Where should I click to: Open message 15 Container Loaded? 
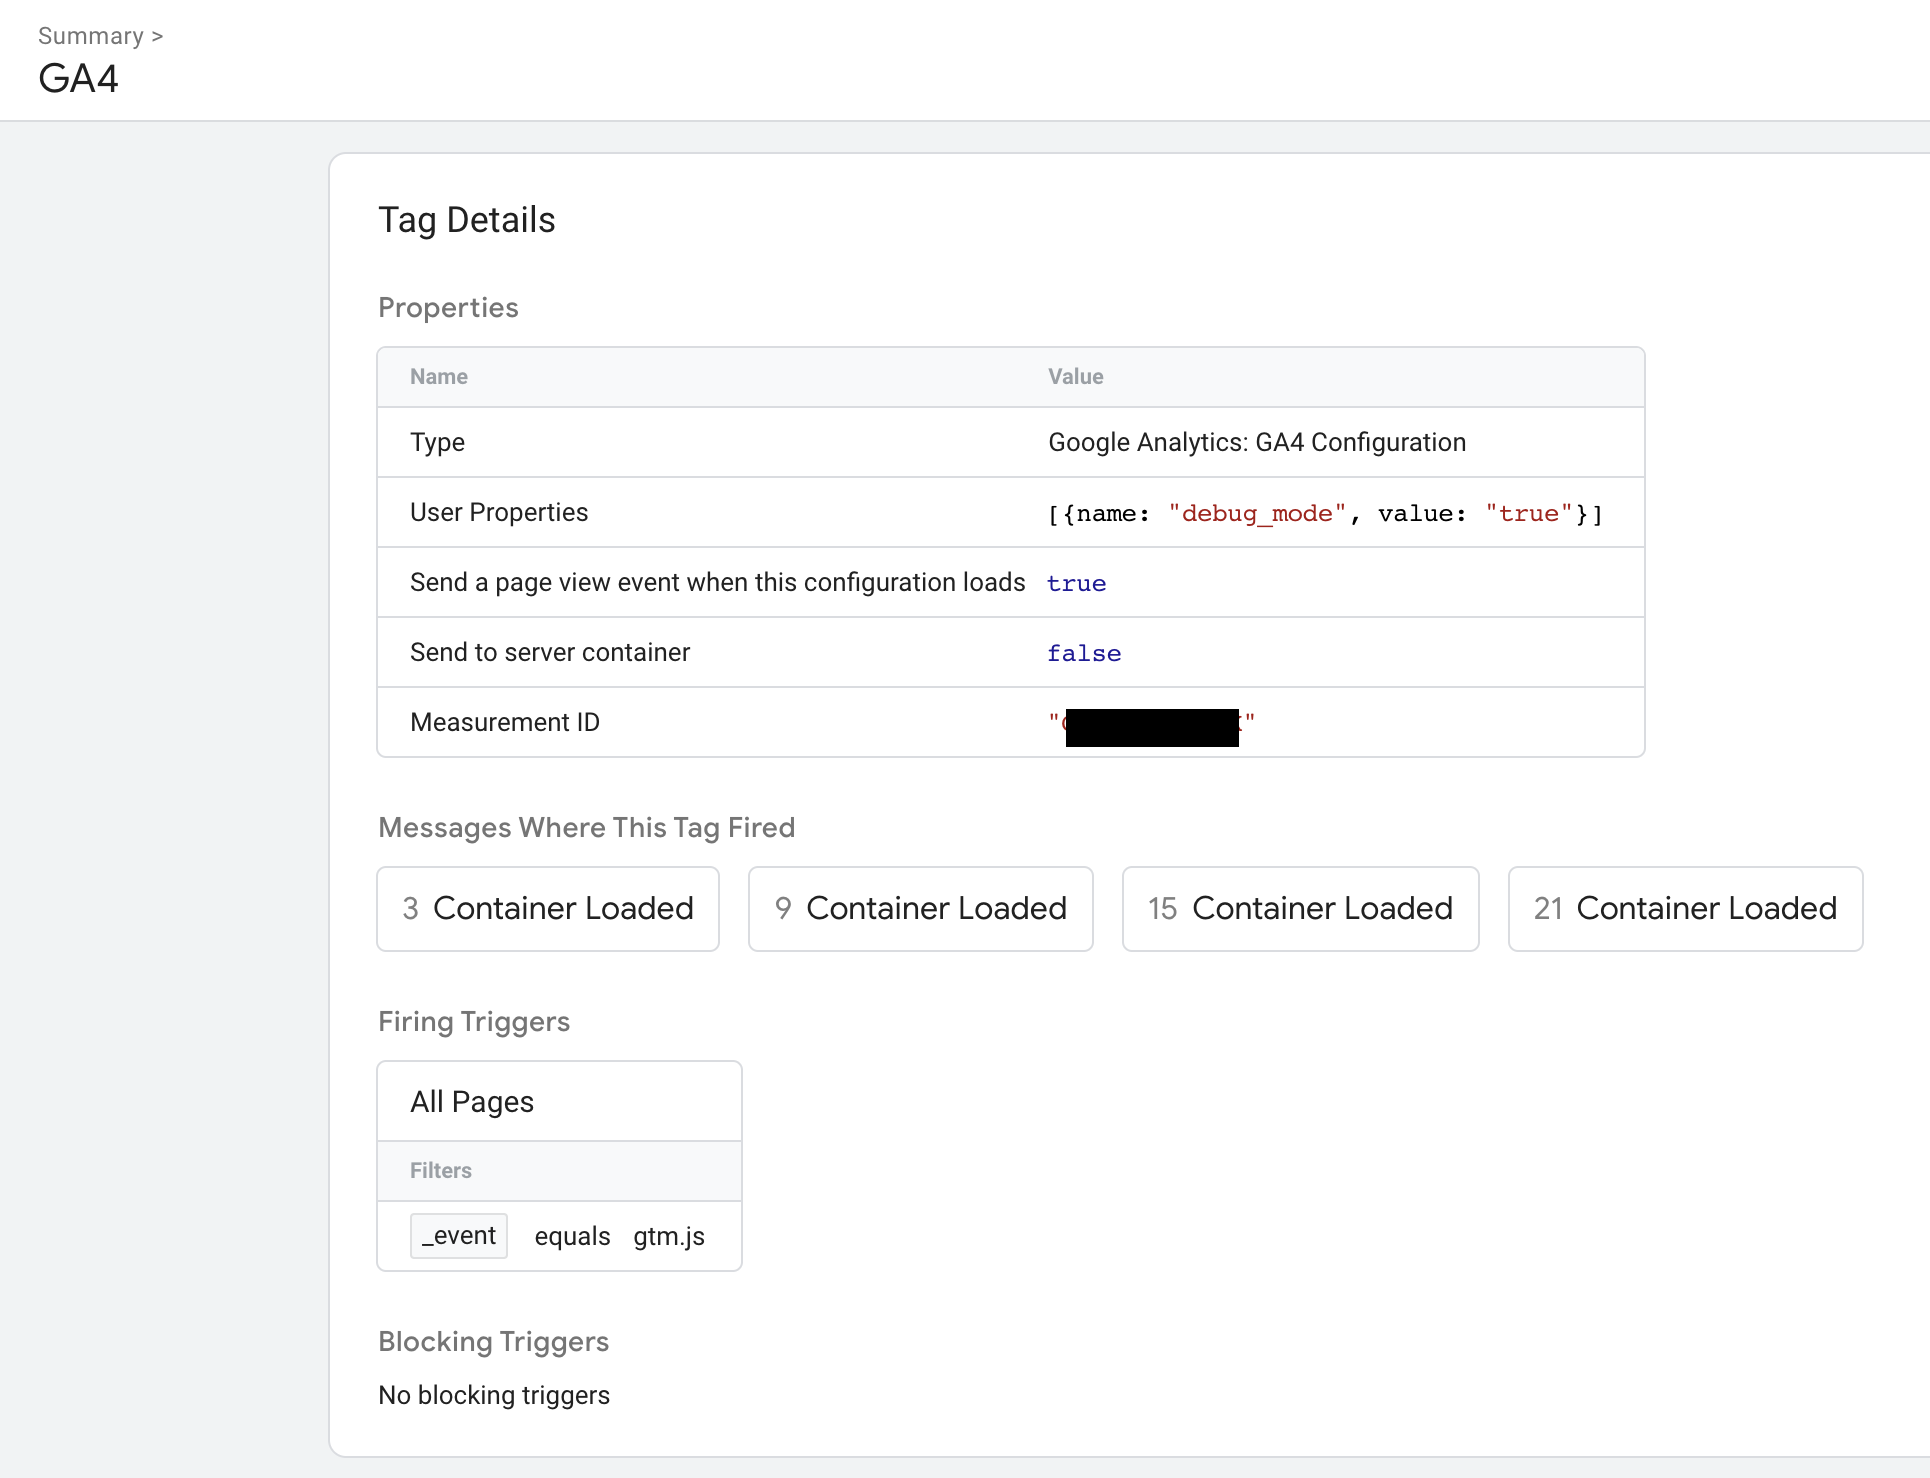(x=1300, y=908)
